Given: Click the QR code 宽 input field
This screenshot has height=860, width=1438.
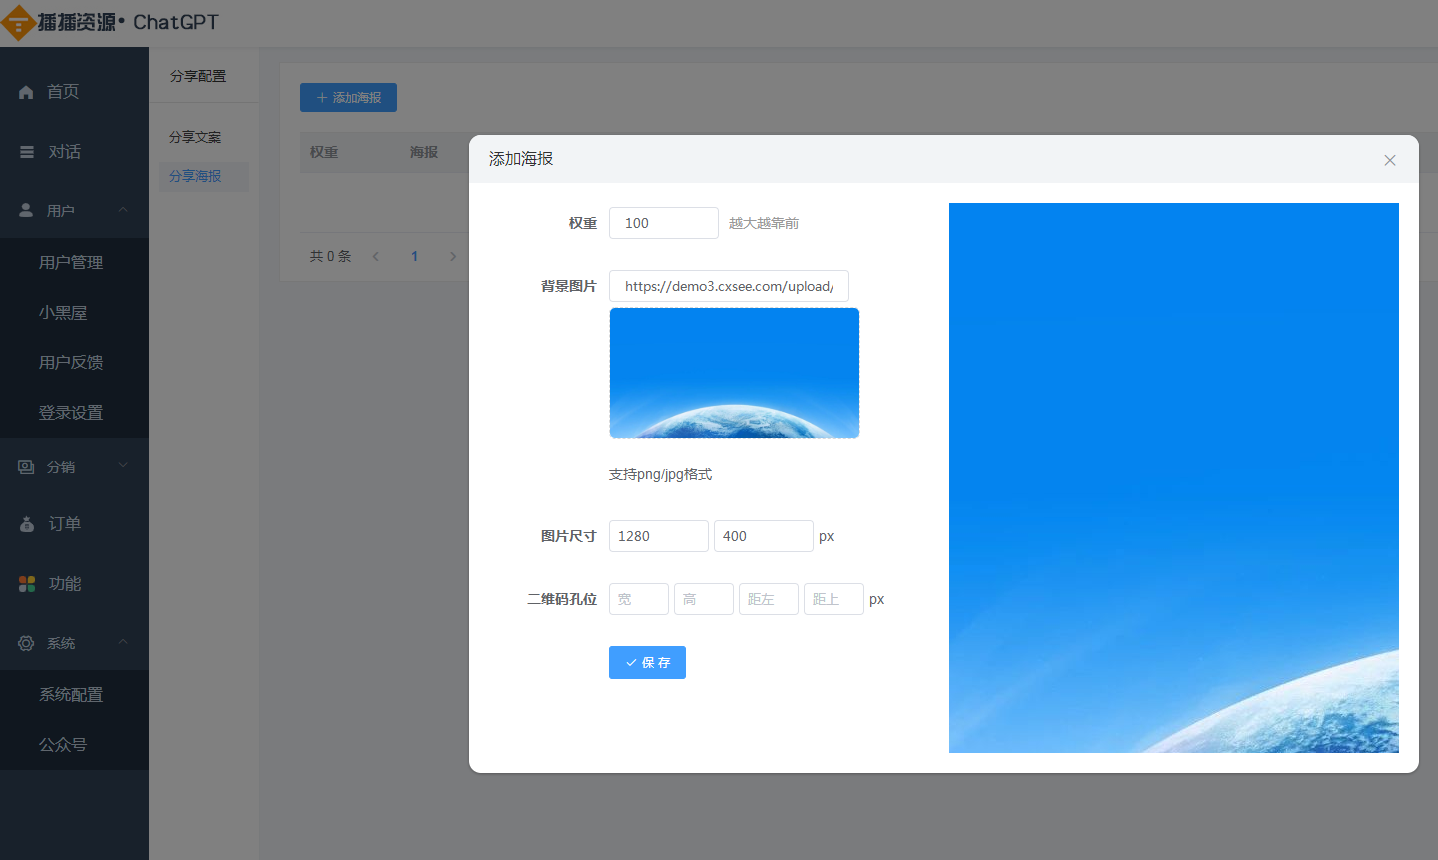Looking at the screenshot, I should pos(639,599).
